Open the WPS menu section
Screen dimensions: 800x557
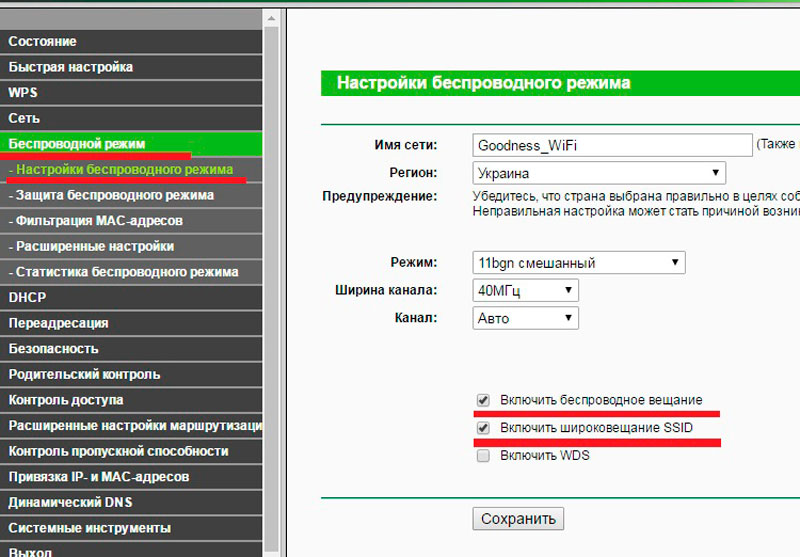(x=131, y=92)
